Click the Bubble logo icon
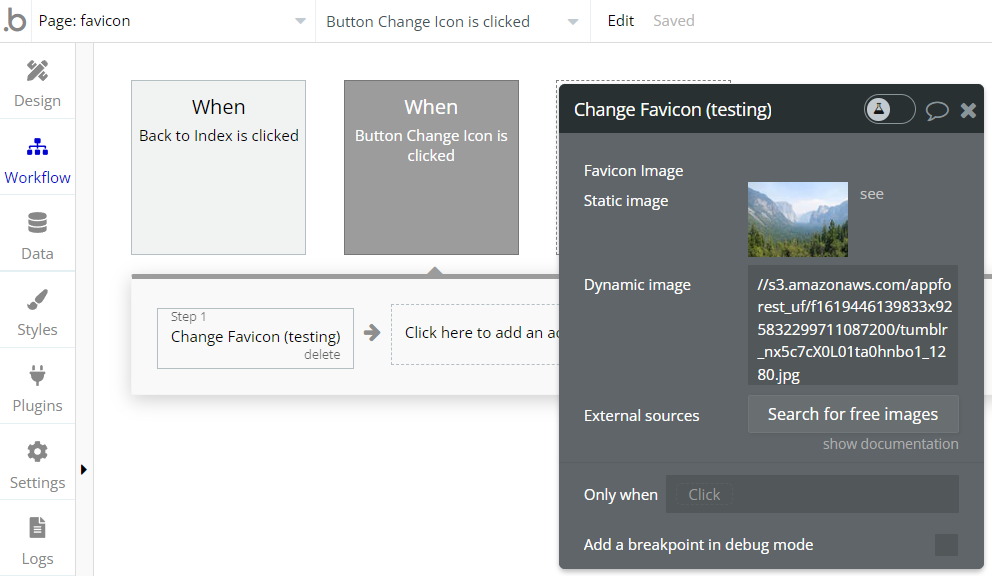The image size is (992, 576). (15, 21)
